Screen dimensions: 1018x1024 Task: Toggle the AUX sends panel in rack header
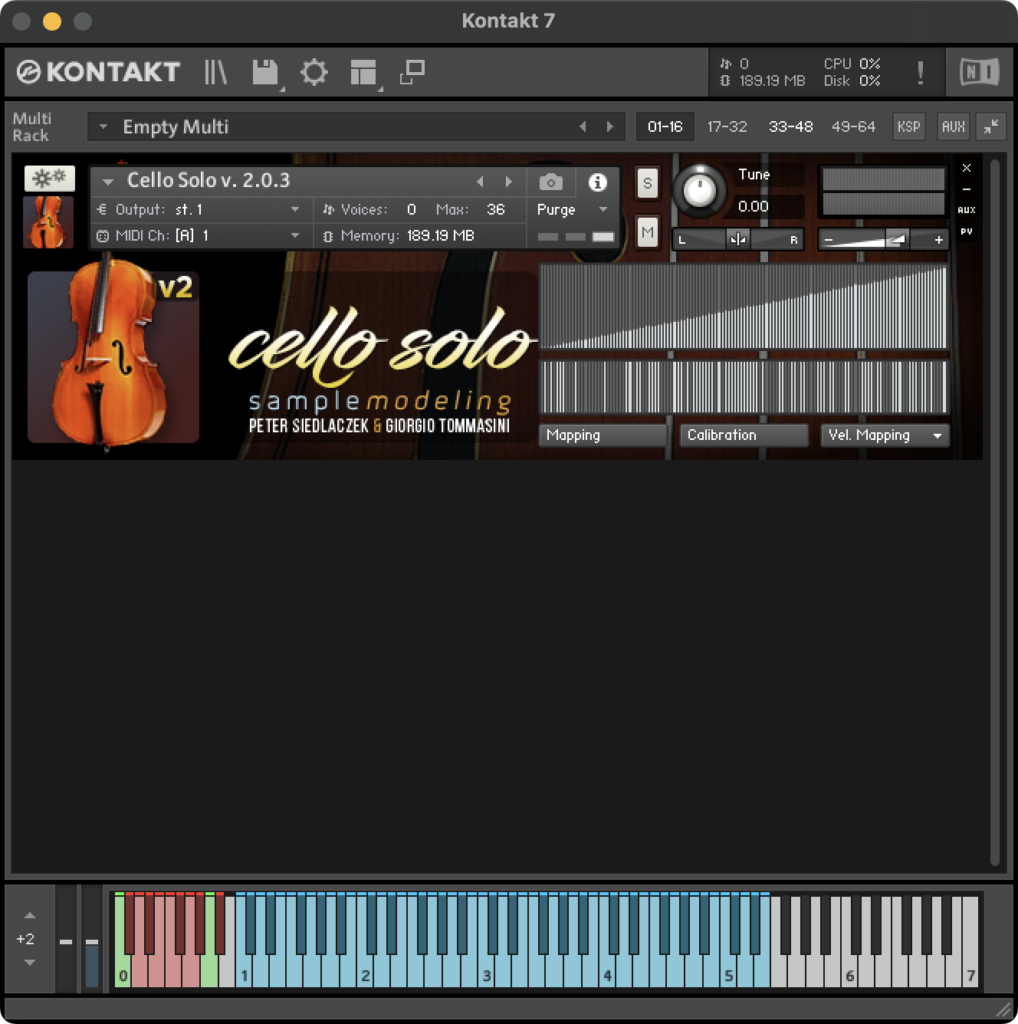[x=953, y=127]
